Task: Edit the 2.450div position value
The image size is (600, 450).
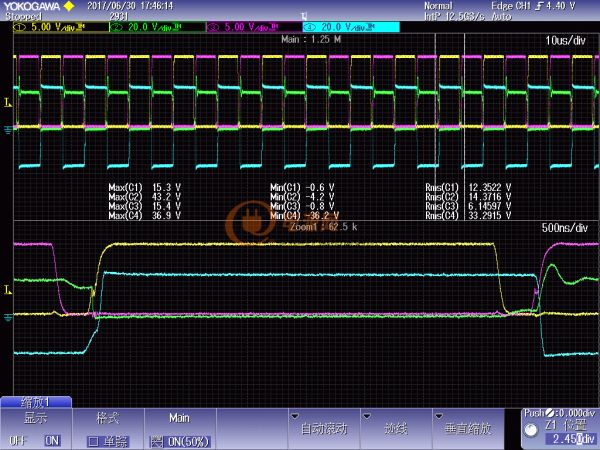Action: 571,439
